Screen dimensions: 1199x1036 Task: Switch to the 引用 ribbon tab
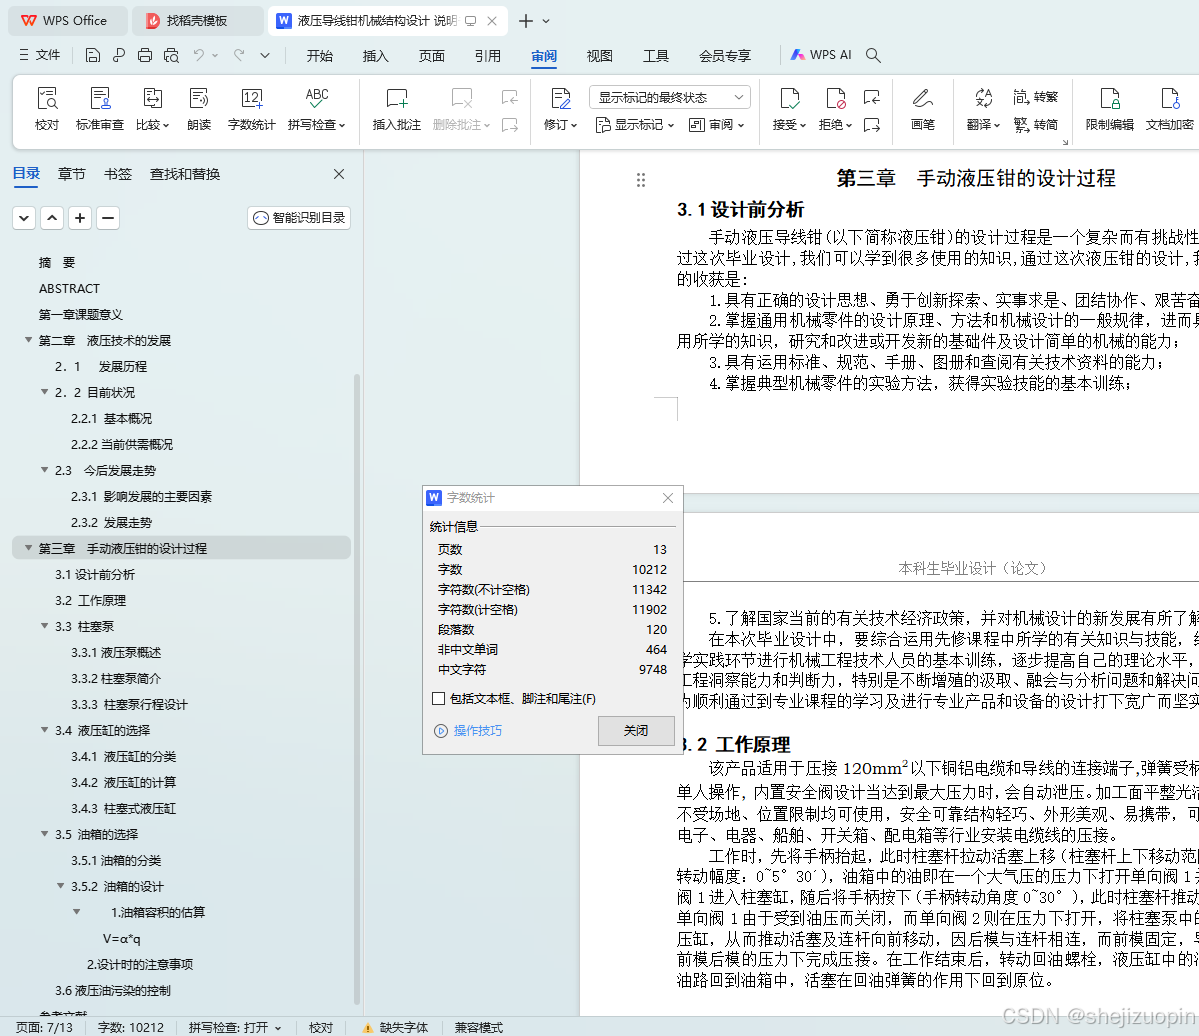pyautogui.click(x=488, y=56)
